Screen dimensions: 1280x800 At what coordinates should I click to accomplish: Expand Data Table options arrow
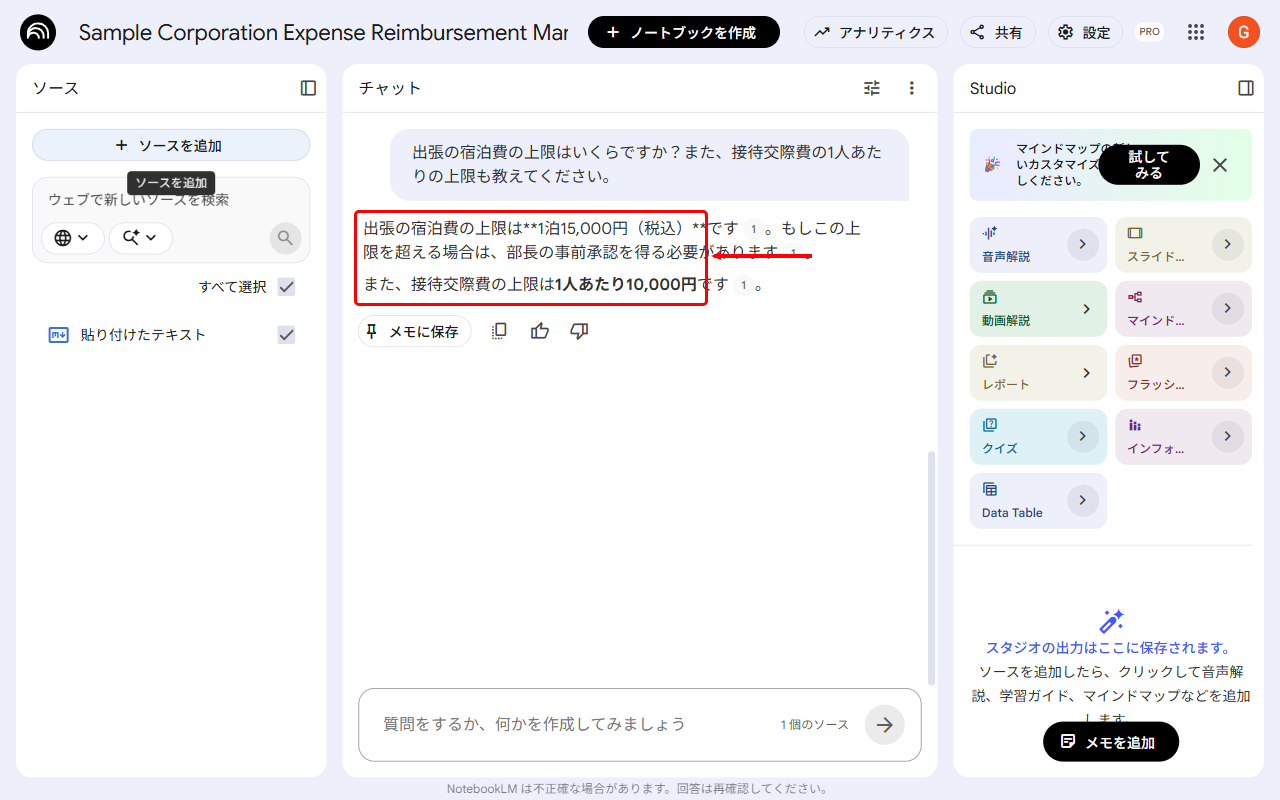point(1083,501)
